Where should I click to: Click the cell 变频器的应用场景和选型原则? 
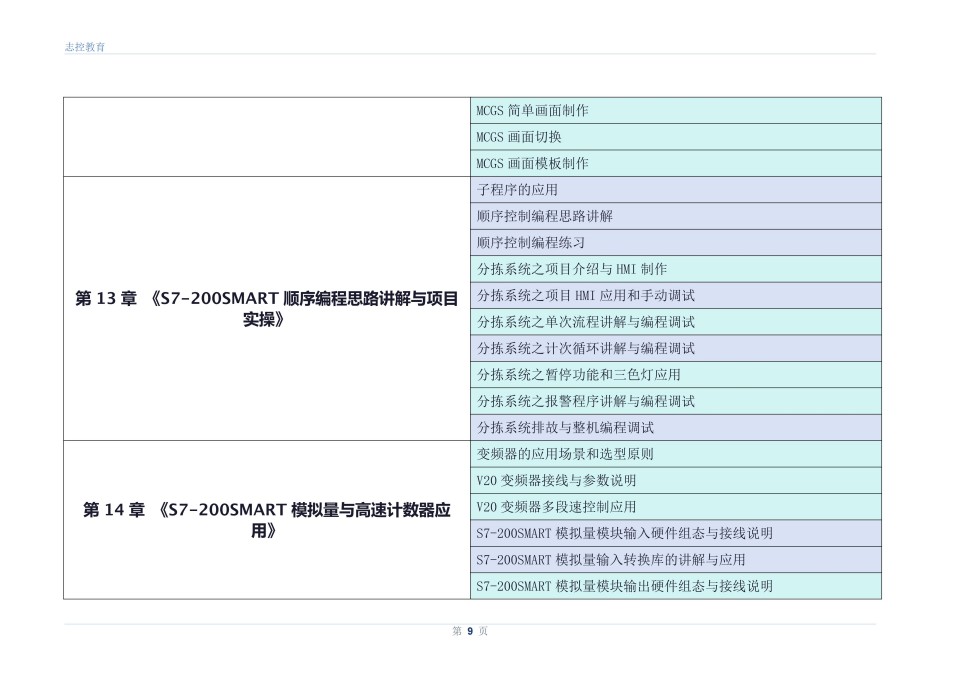coord(676,454)
